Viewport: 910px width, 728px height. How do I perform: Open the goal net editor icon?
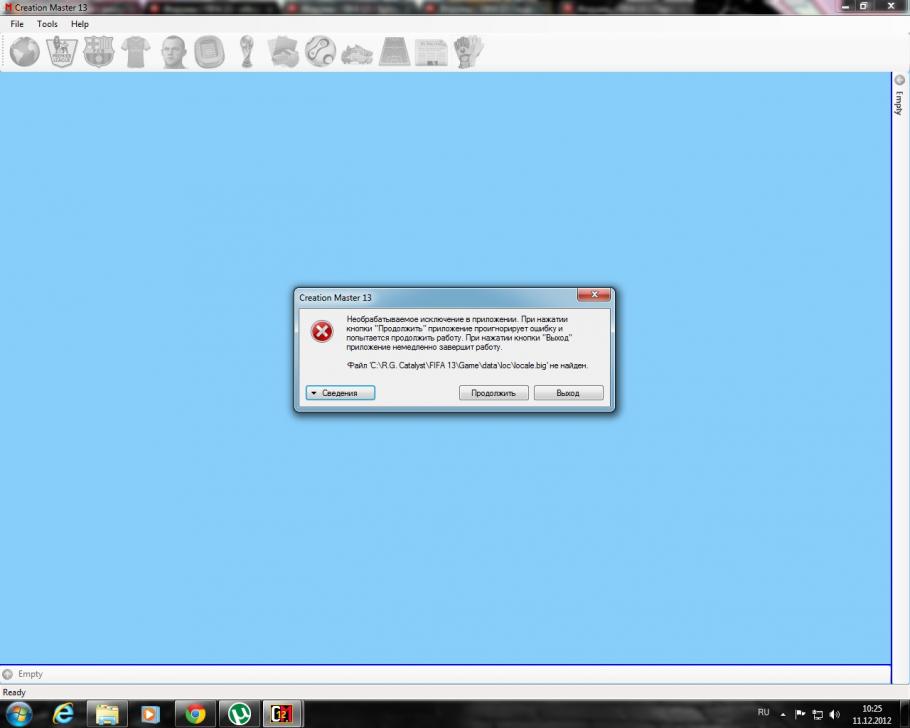point(395,52)
